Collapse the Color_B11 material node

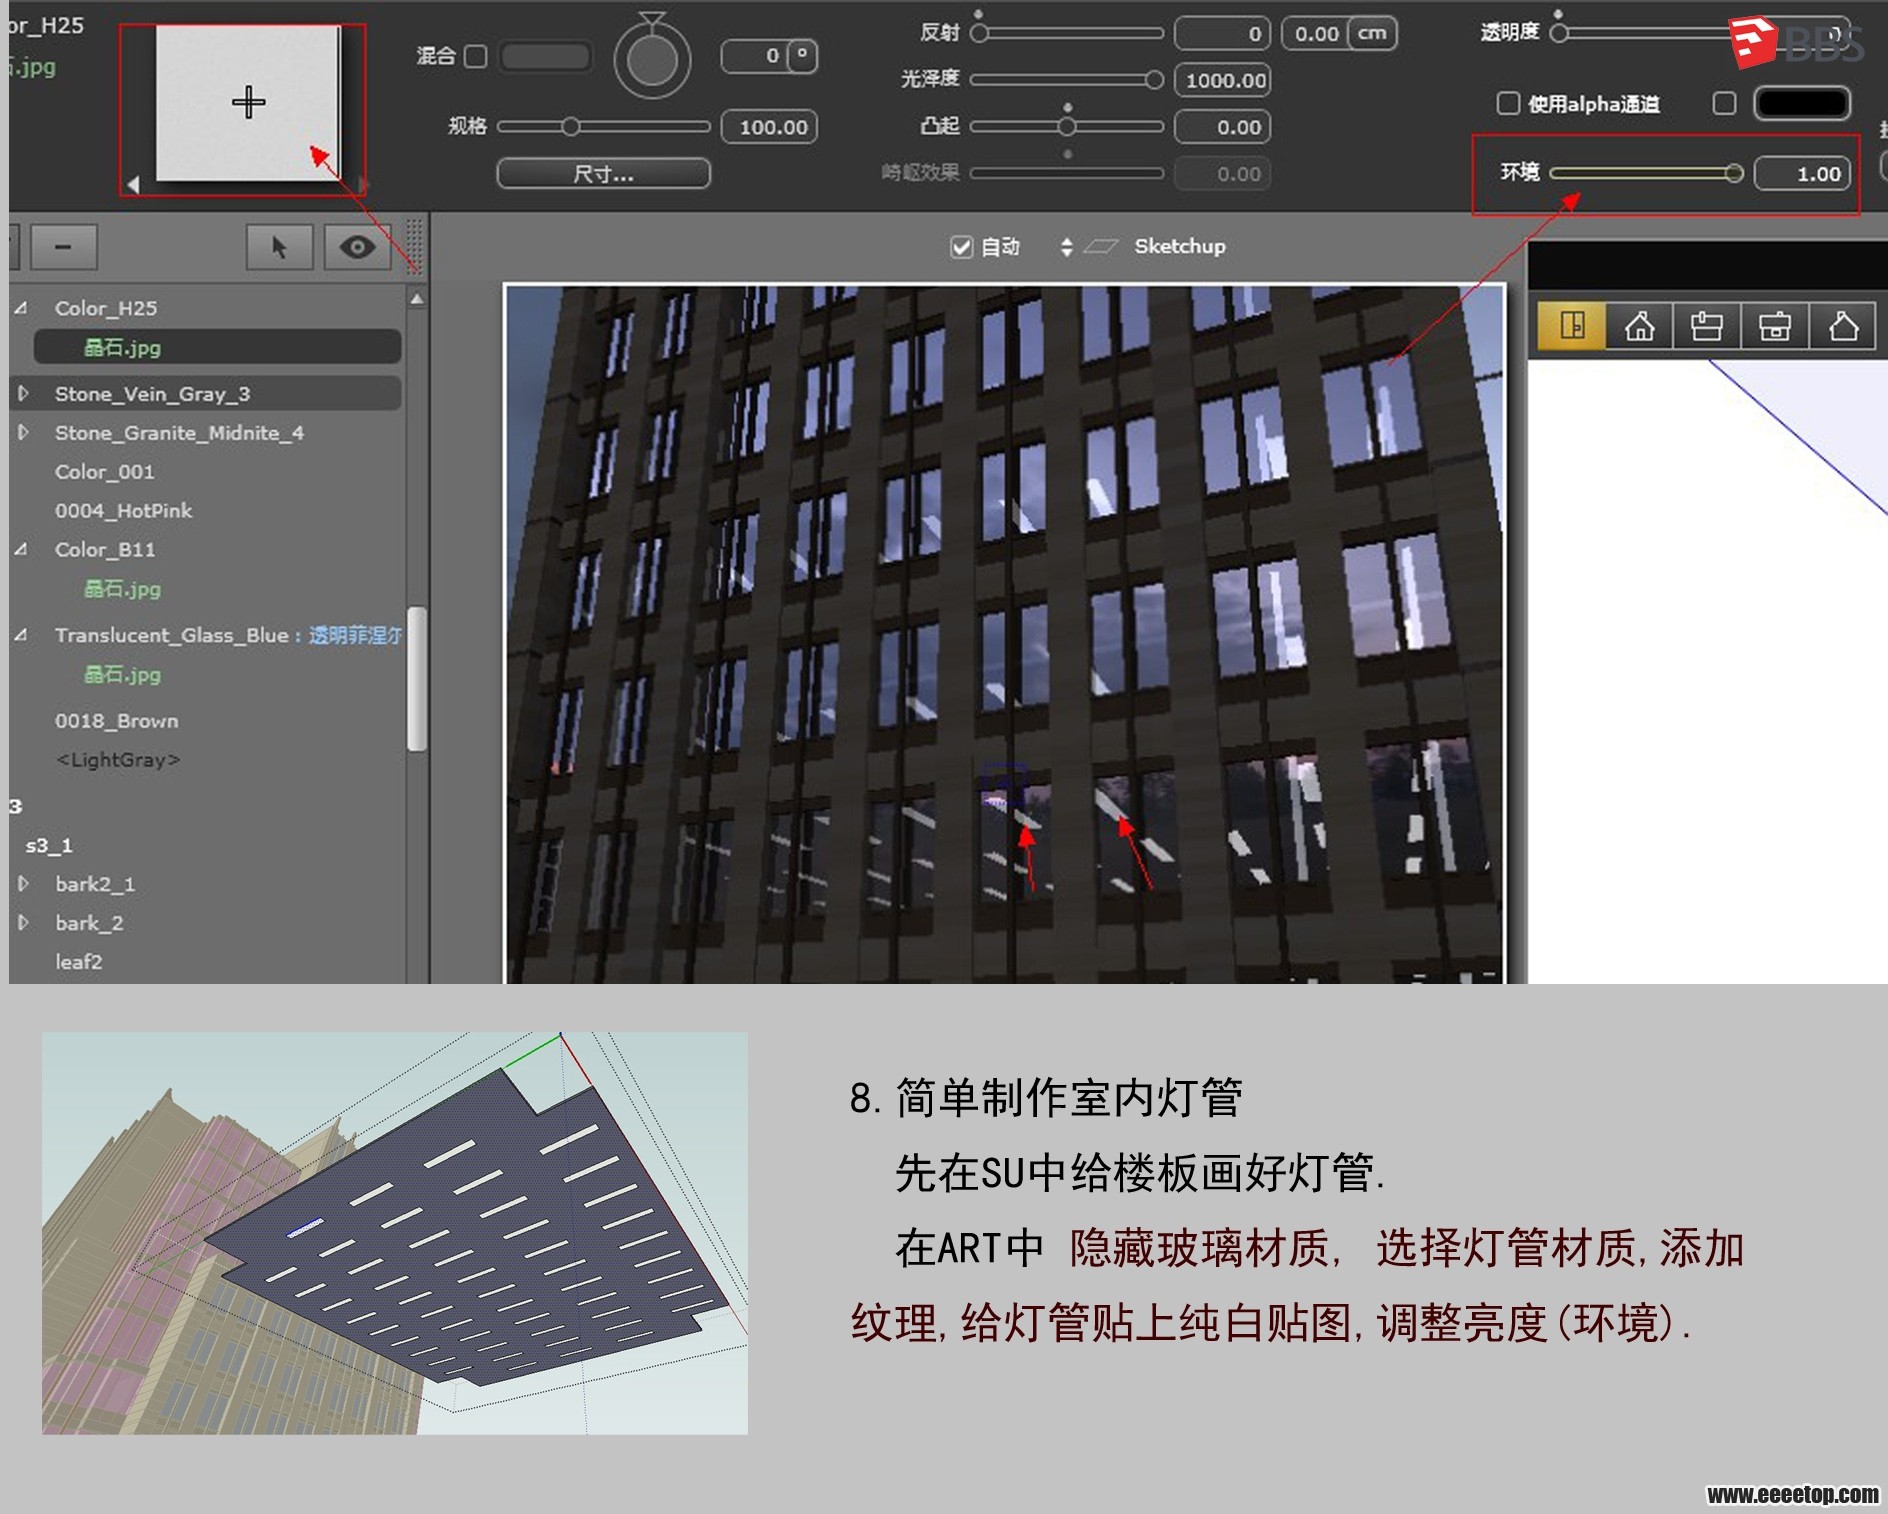21,549
